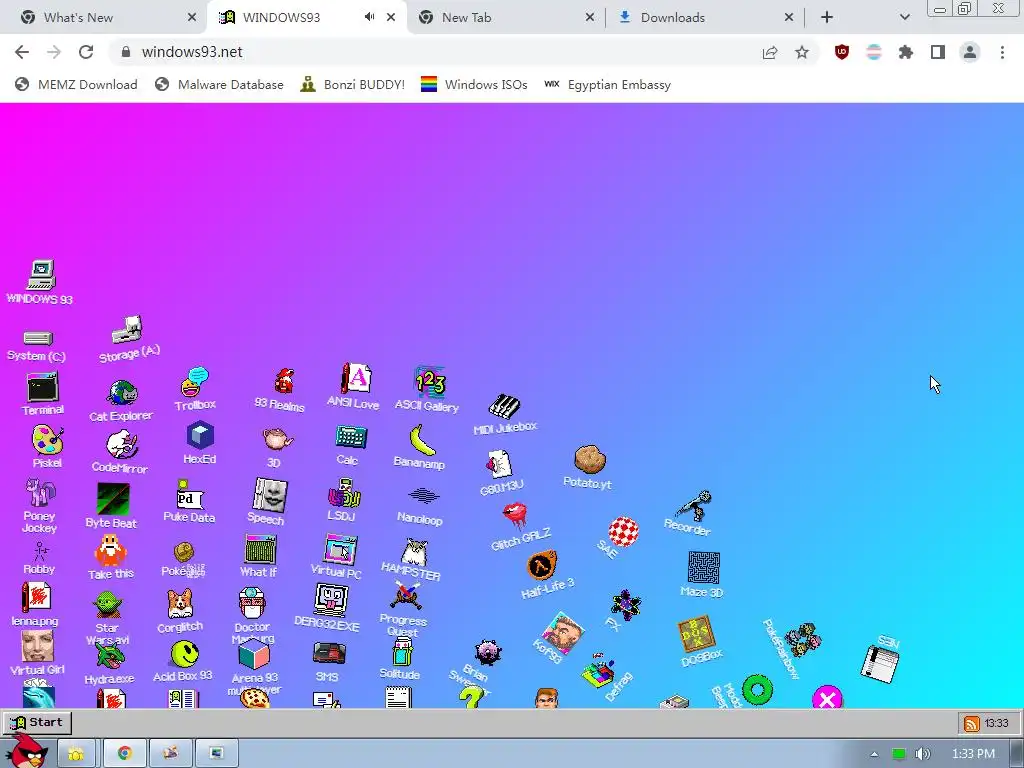1024x768 pixels.
Task: Open the ASCII Gallery icon
Action: point(430,382)
